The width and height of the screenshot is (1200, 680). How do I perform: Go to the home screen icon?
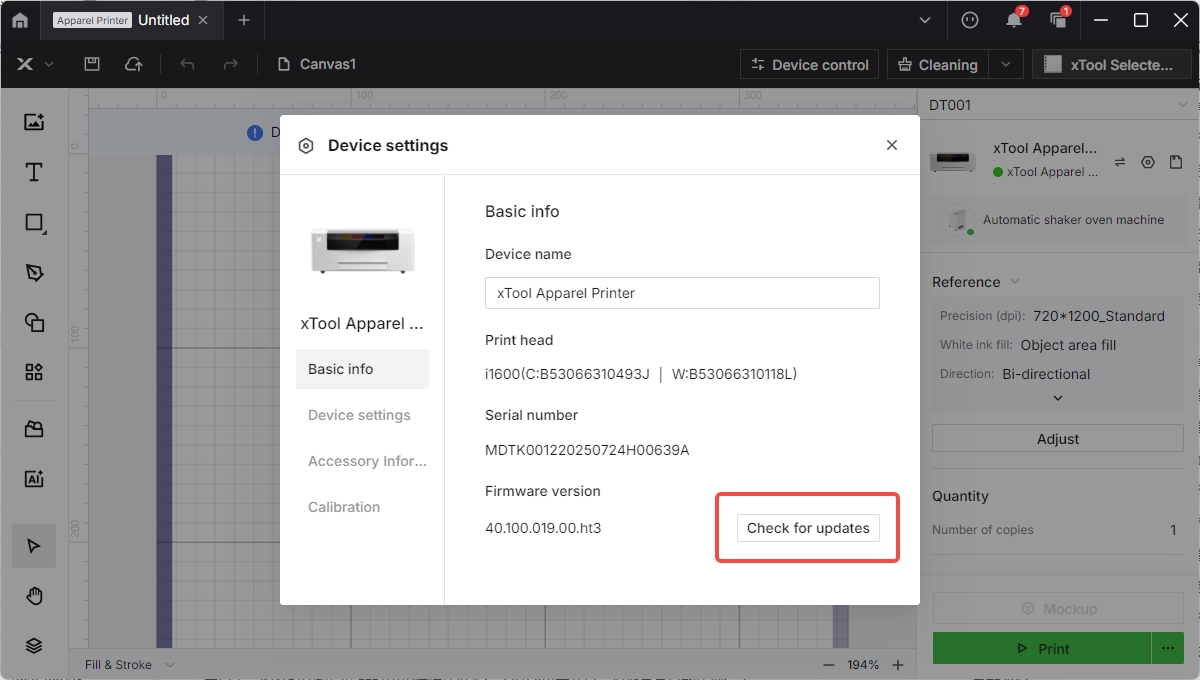[20, 20]
